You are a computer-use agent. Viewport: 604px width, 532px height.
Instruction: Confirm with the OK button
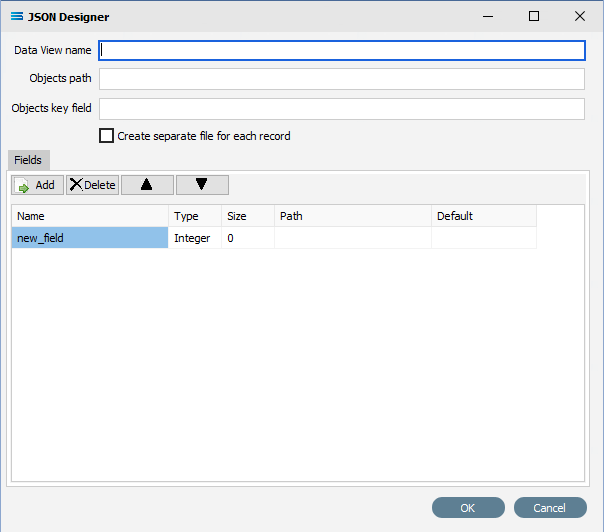point(468,507)
